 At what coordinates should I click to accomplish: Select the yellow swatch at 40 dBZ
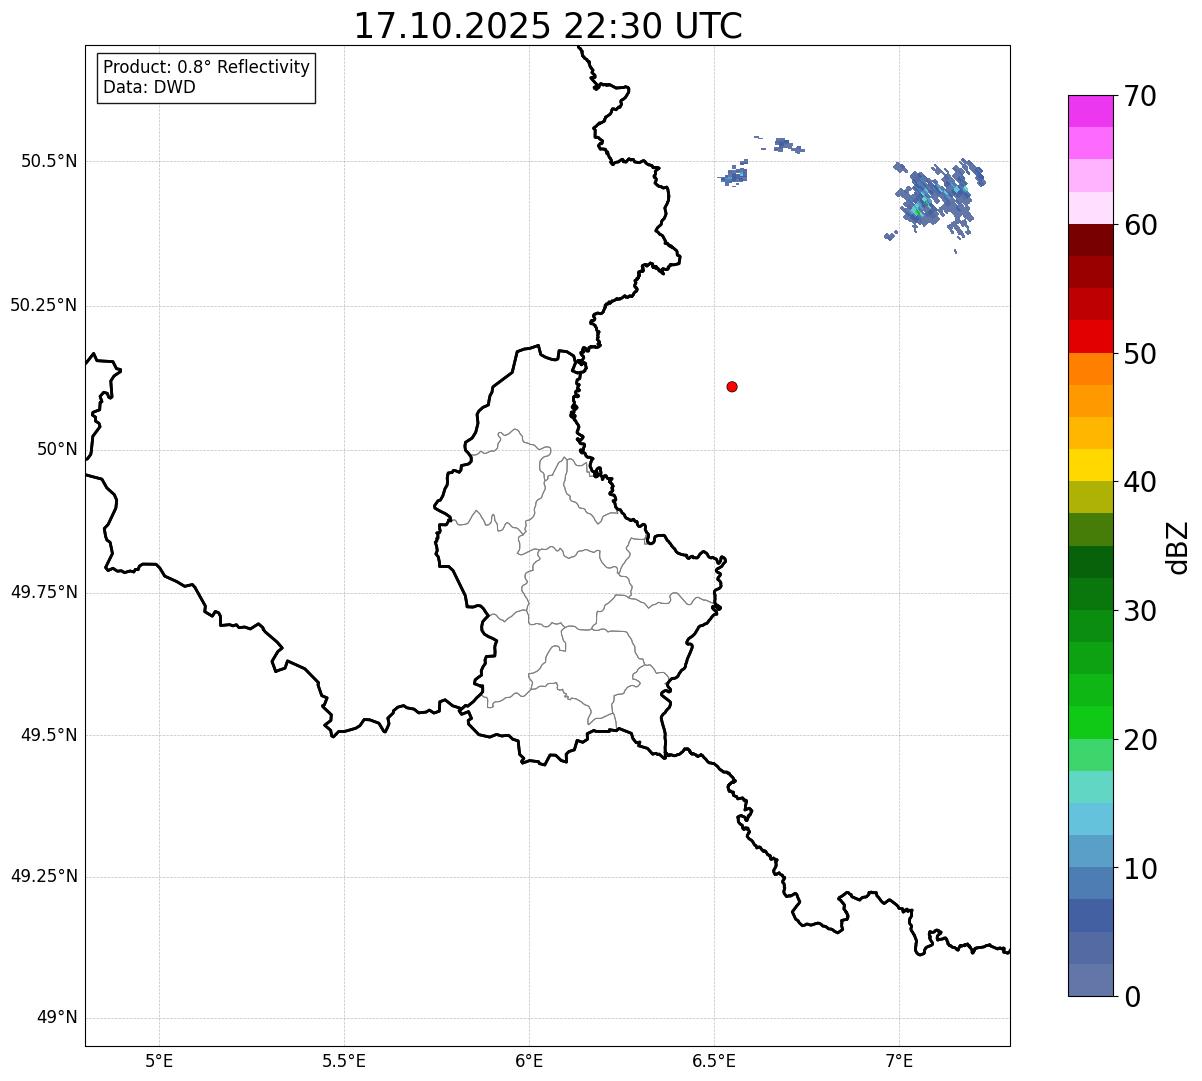(x=1090, y=465)
